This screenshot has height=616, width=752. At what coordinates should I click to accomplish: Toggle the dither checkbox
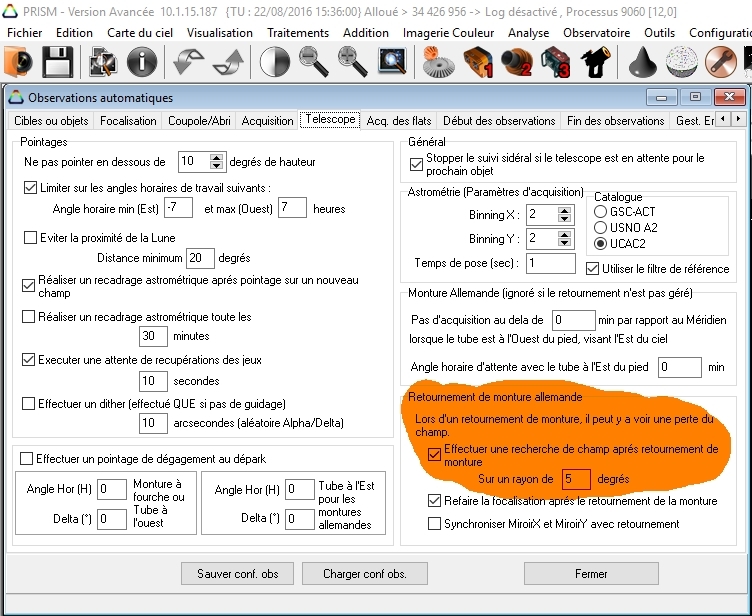(x=30, y=403)
